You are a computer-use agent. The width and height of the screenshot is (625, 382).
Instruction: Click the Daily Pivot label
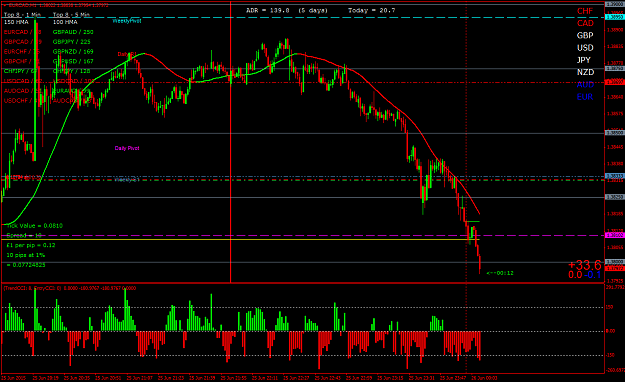click(x=127, y=148)
